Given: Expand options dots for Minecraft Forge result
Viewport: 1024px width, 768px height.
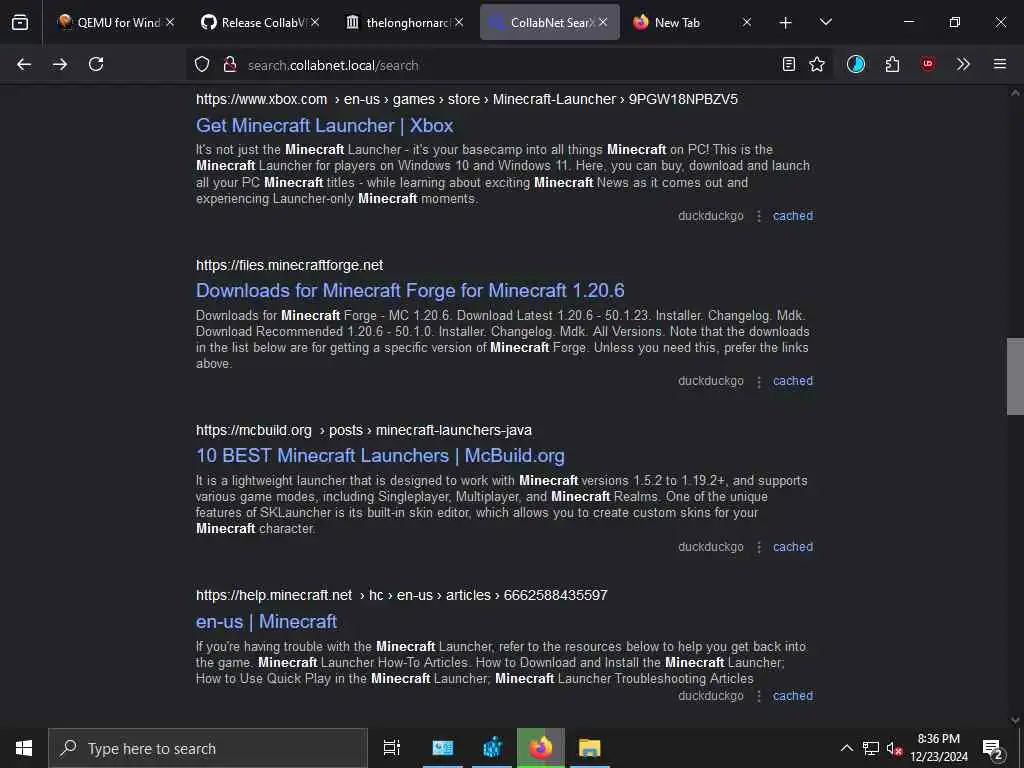Looking at the screenshot, I should 758,381.
